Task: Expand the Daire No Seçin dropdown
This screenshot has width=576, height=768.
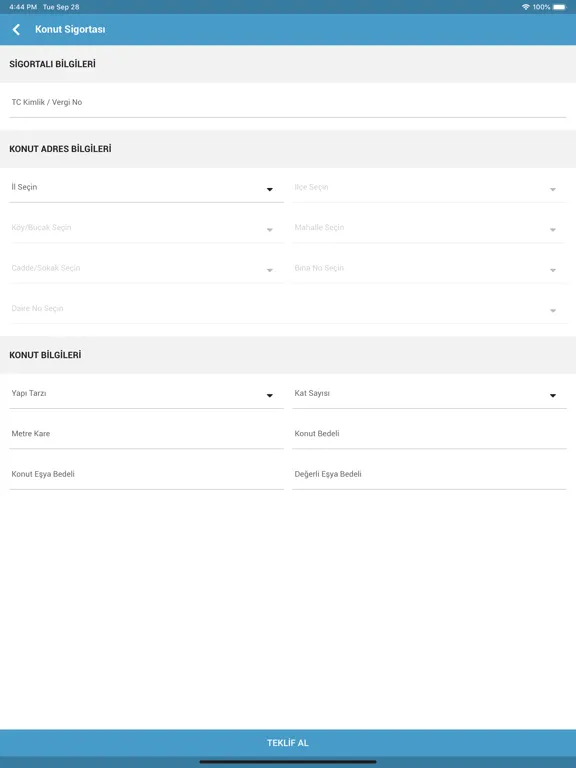Action: tap(288, 309)
